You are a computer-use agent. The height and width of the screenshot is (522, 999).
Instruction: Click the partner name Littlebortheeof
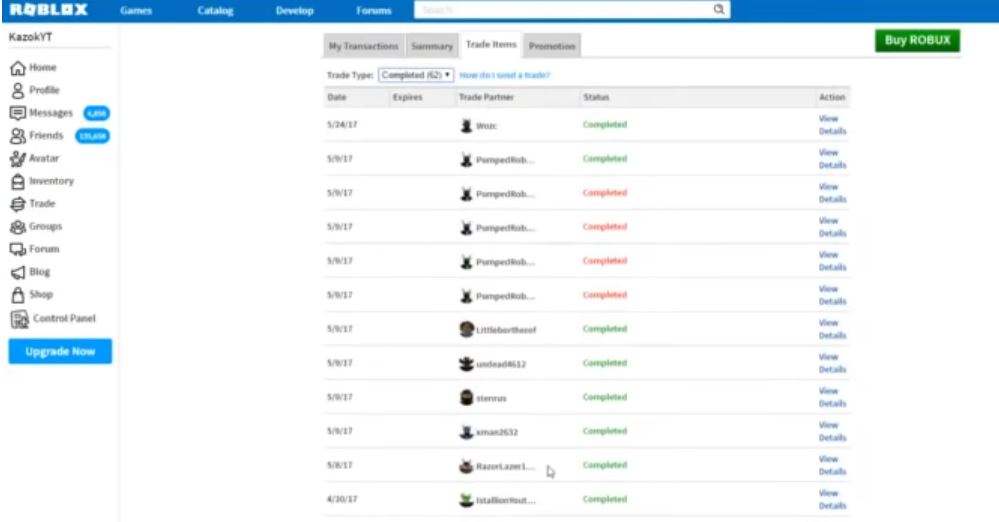pos(507,330)
